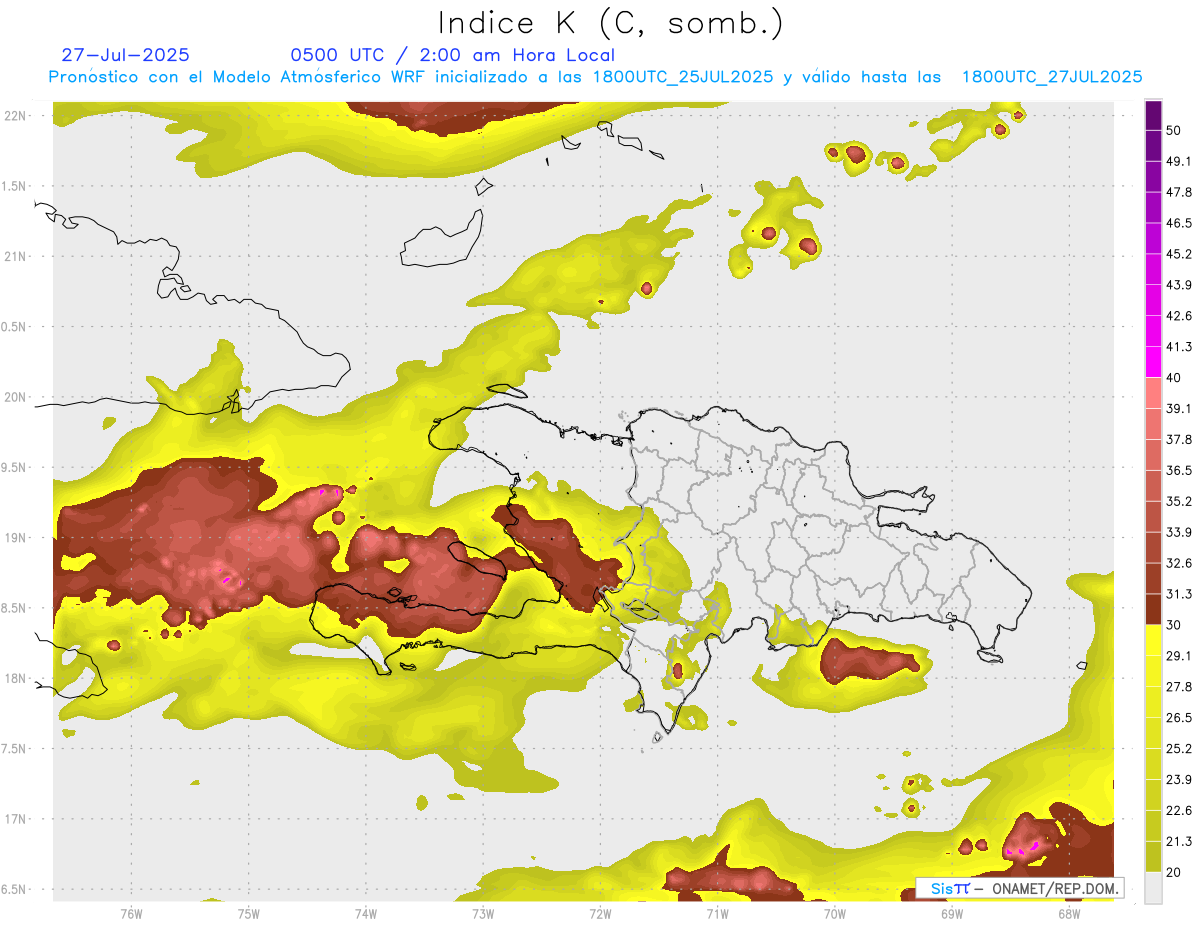Image resolution: width=1200 pixels, height=927 pixels.
Task: Click the legend value "21.3"
Action: (x=1179, y=842)
